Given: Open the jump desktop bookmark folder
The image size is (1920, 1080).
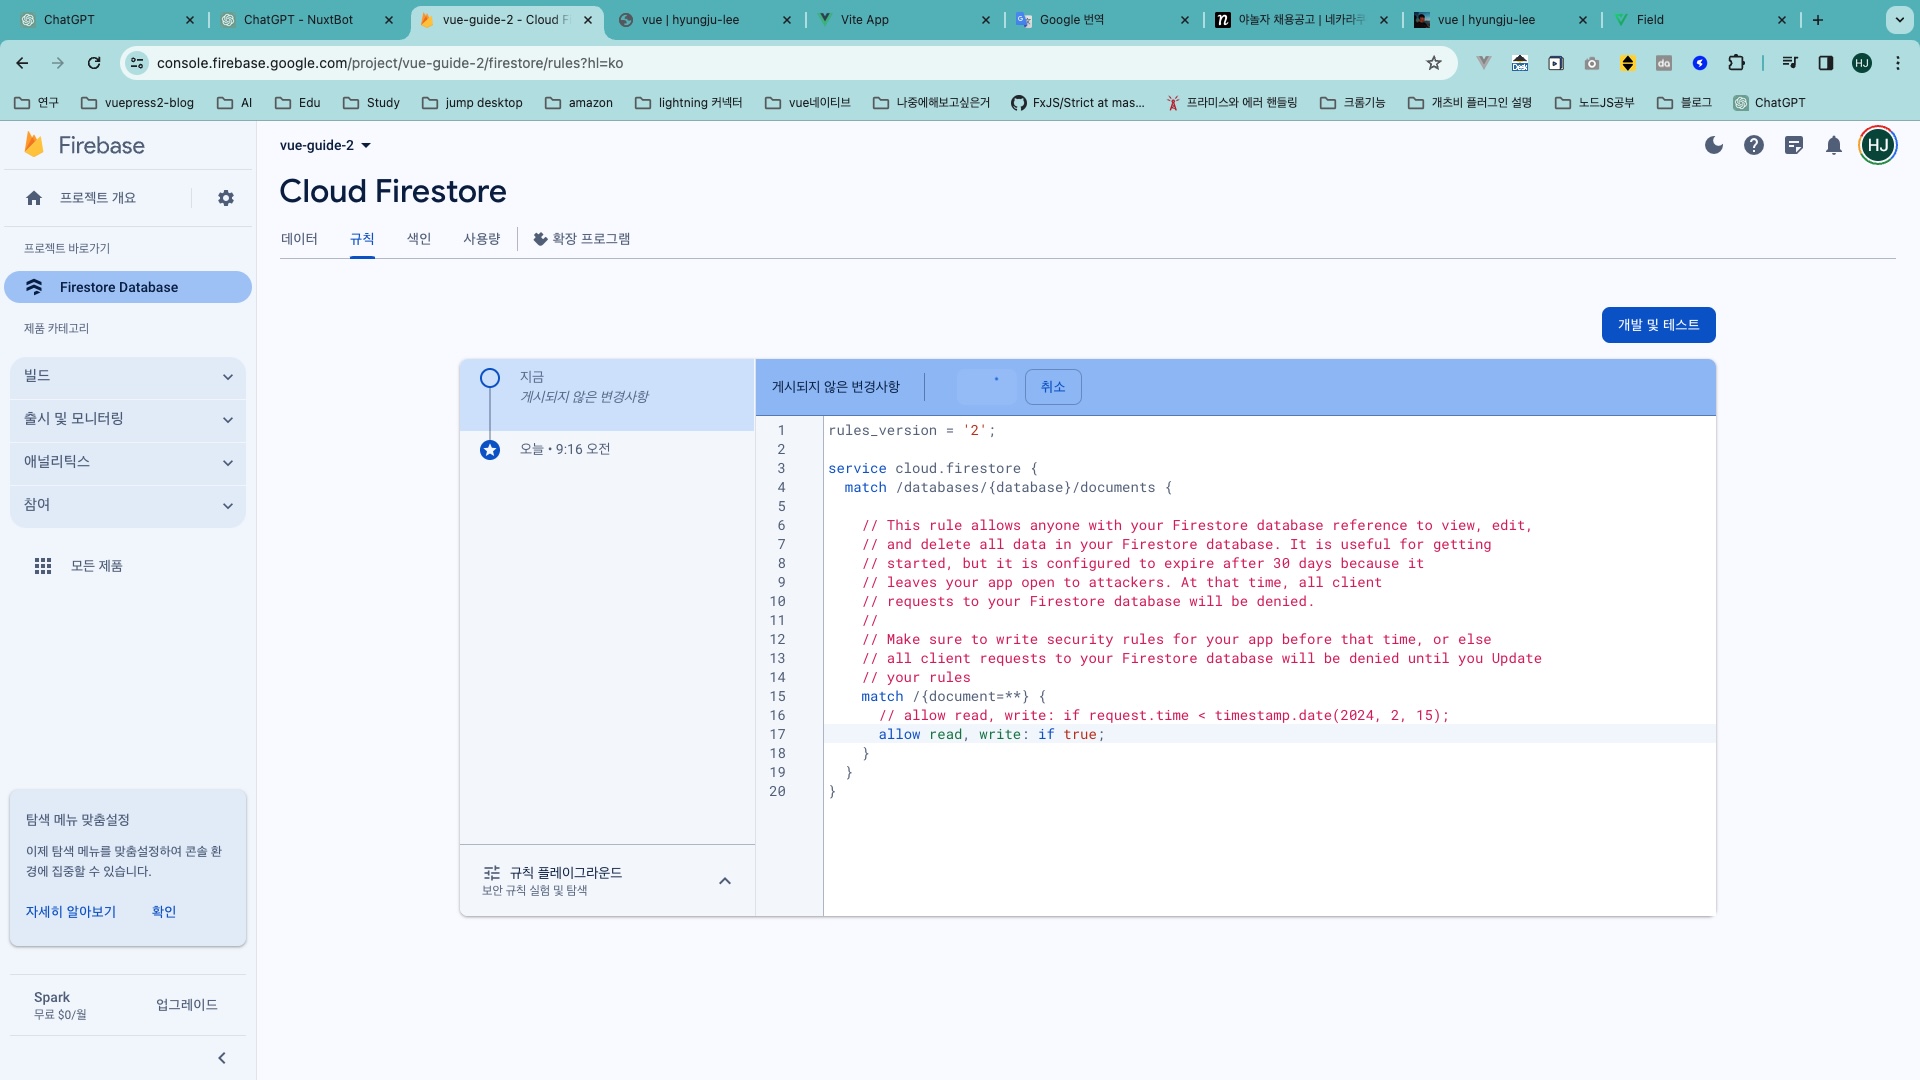Looking at the screenshot, I should click(x=472, y=103).
